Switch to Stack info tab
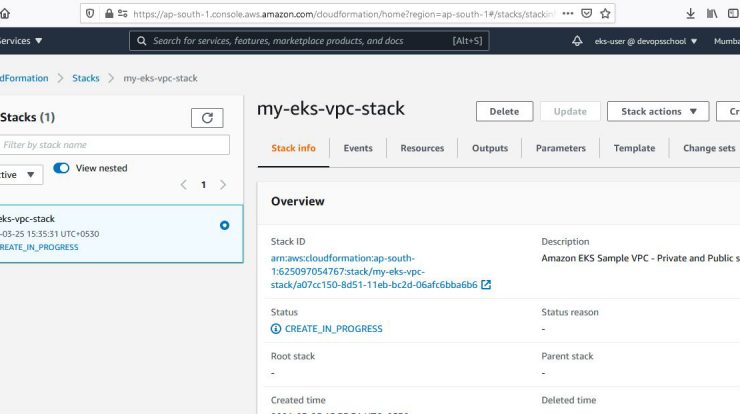 293,148
